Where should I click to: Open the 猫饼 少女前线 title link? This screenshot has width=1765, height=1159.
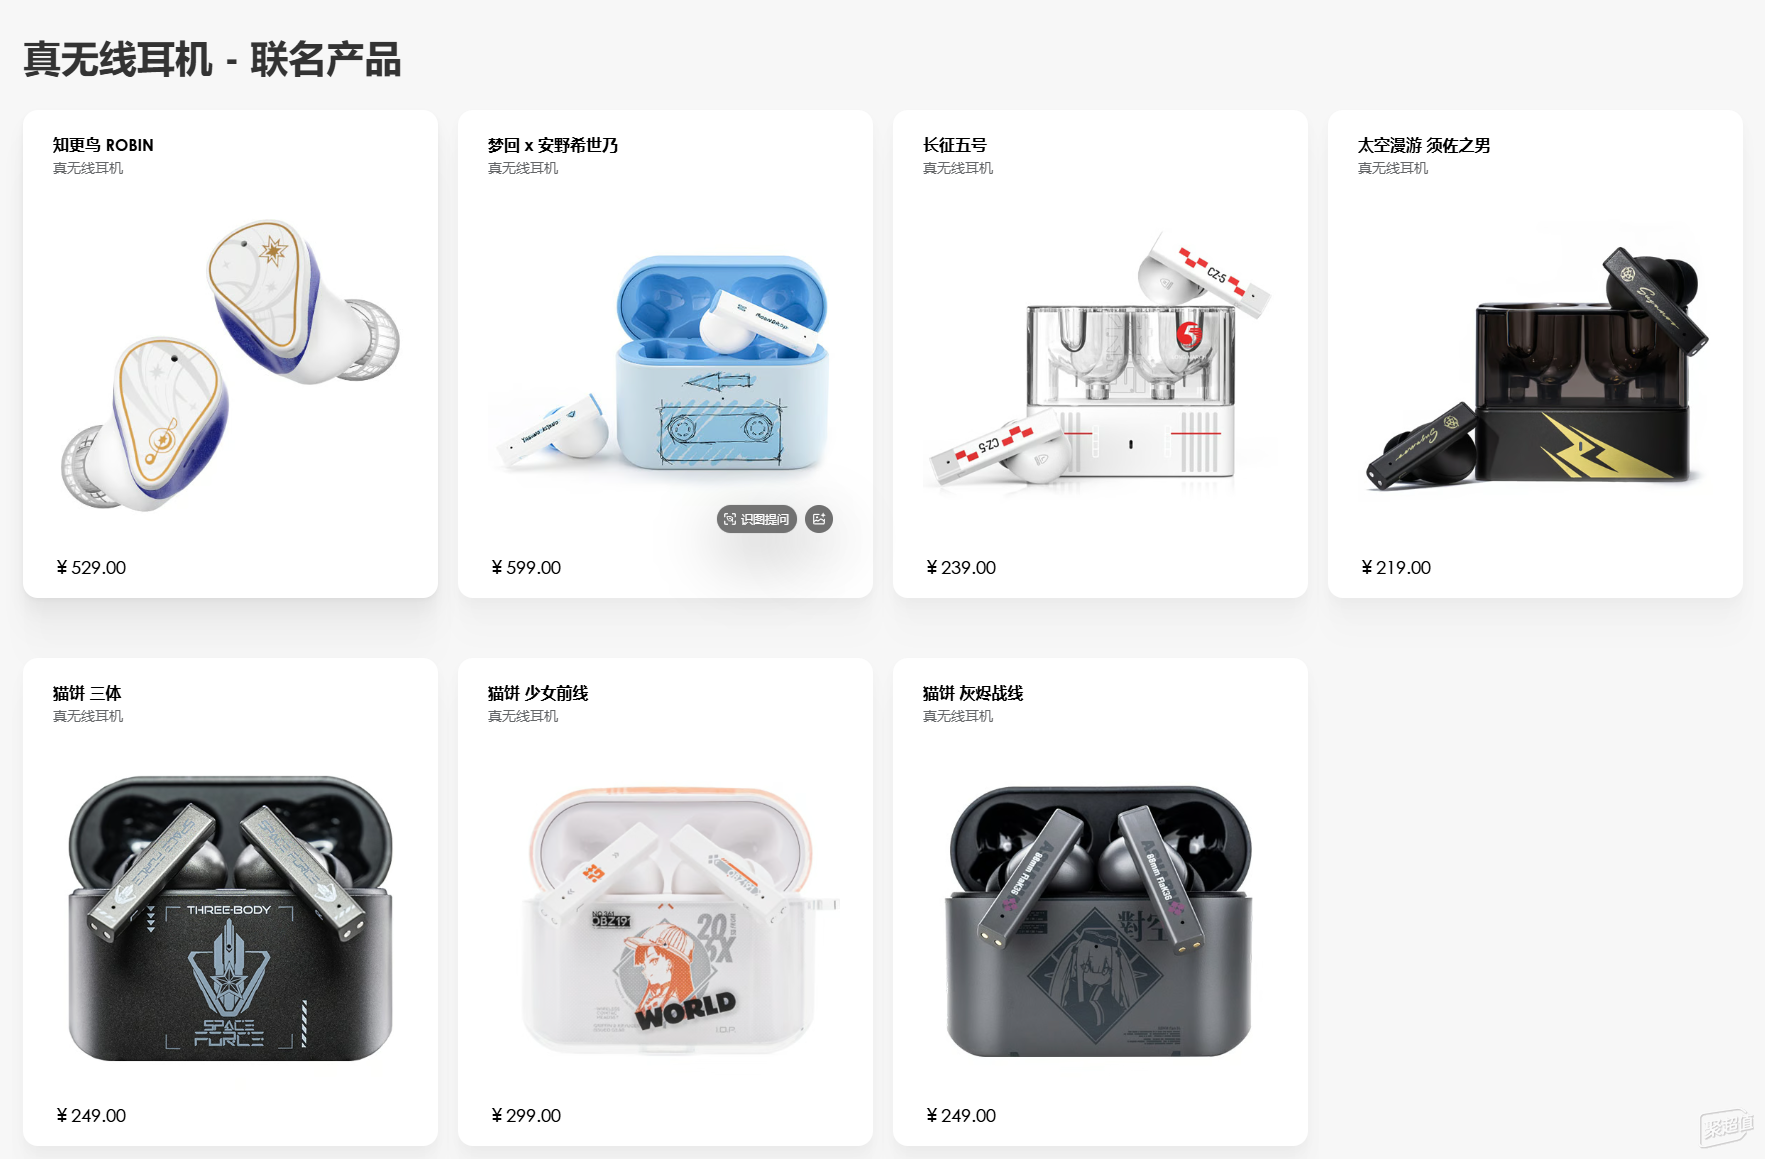(538, 693)
